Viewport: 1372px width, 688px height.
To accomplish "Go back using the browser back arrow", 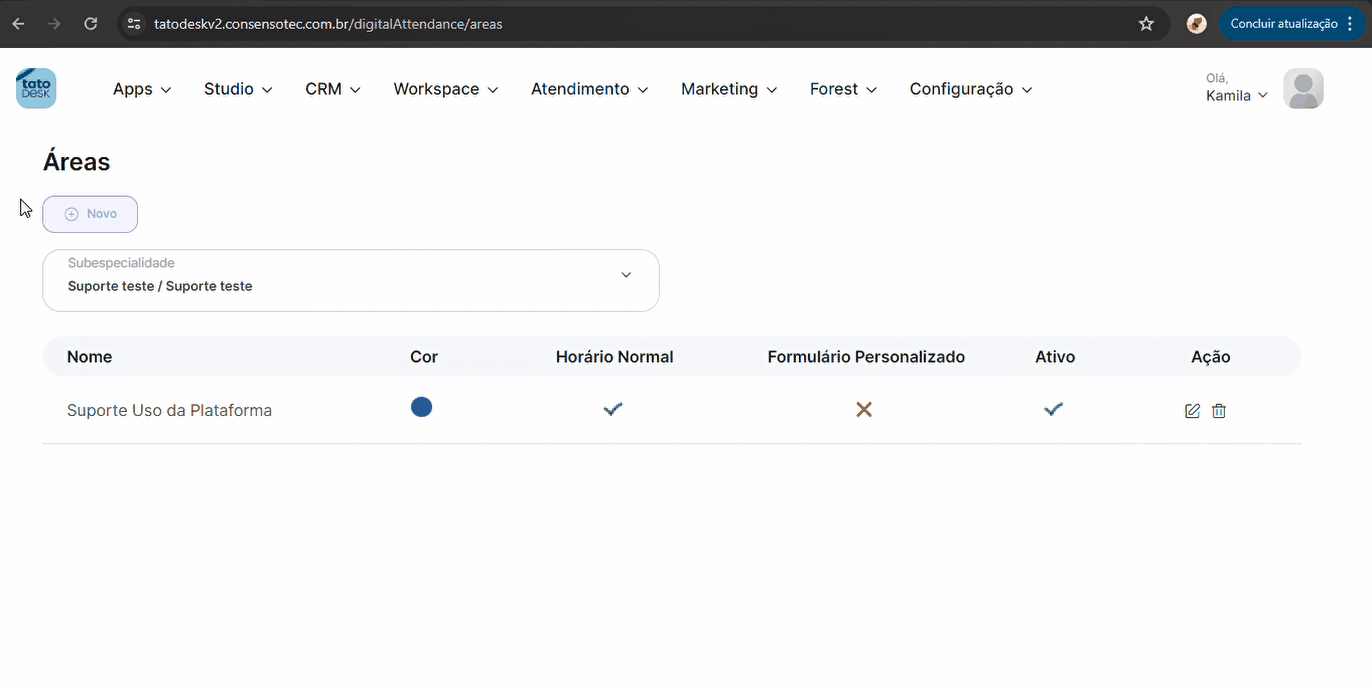I will tap(19, 24).
